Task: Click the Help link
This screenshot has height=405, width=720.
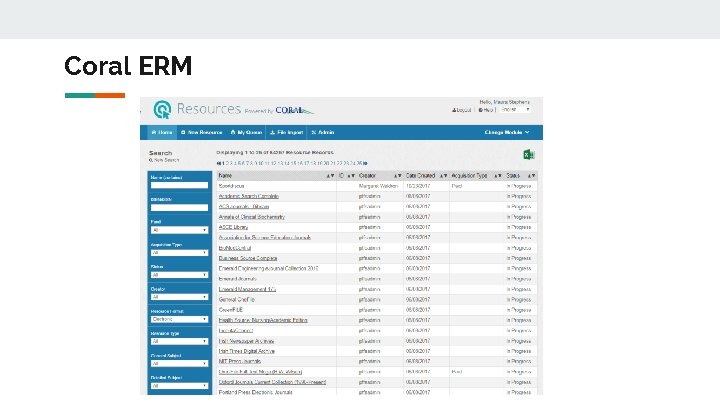Action: coord(486,110)
